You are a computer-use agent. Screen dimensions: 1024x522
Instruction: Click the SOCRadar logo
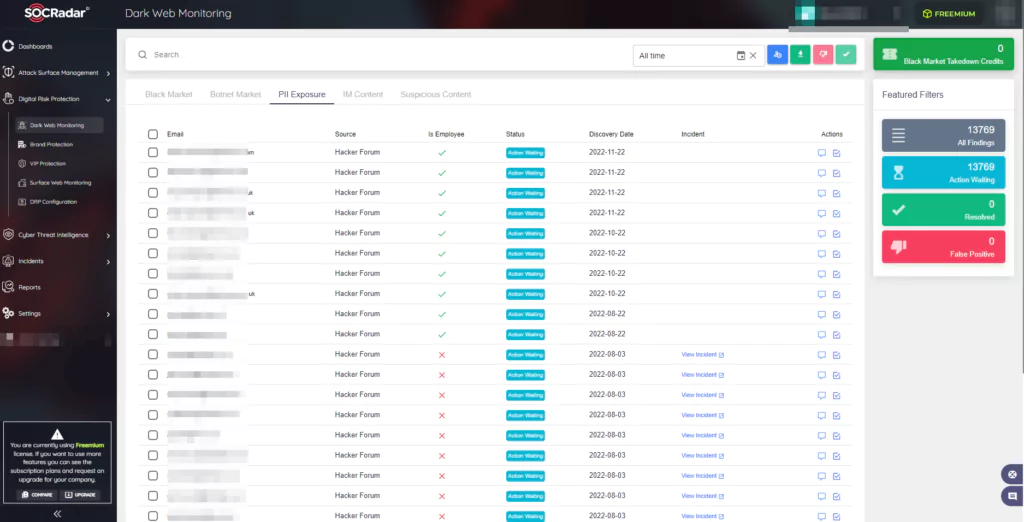(57, 13)
